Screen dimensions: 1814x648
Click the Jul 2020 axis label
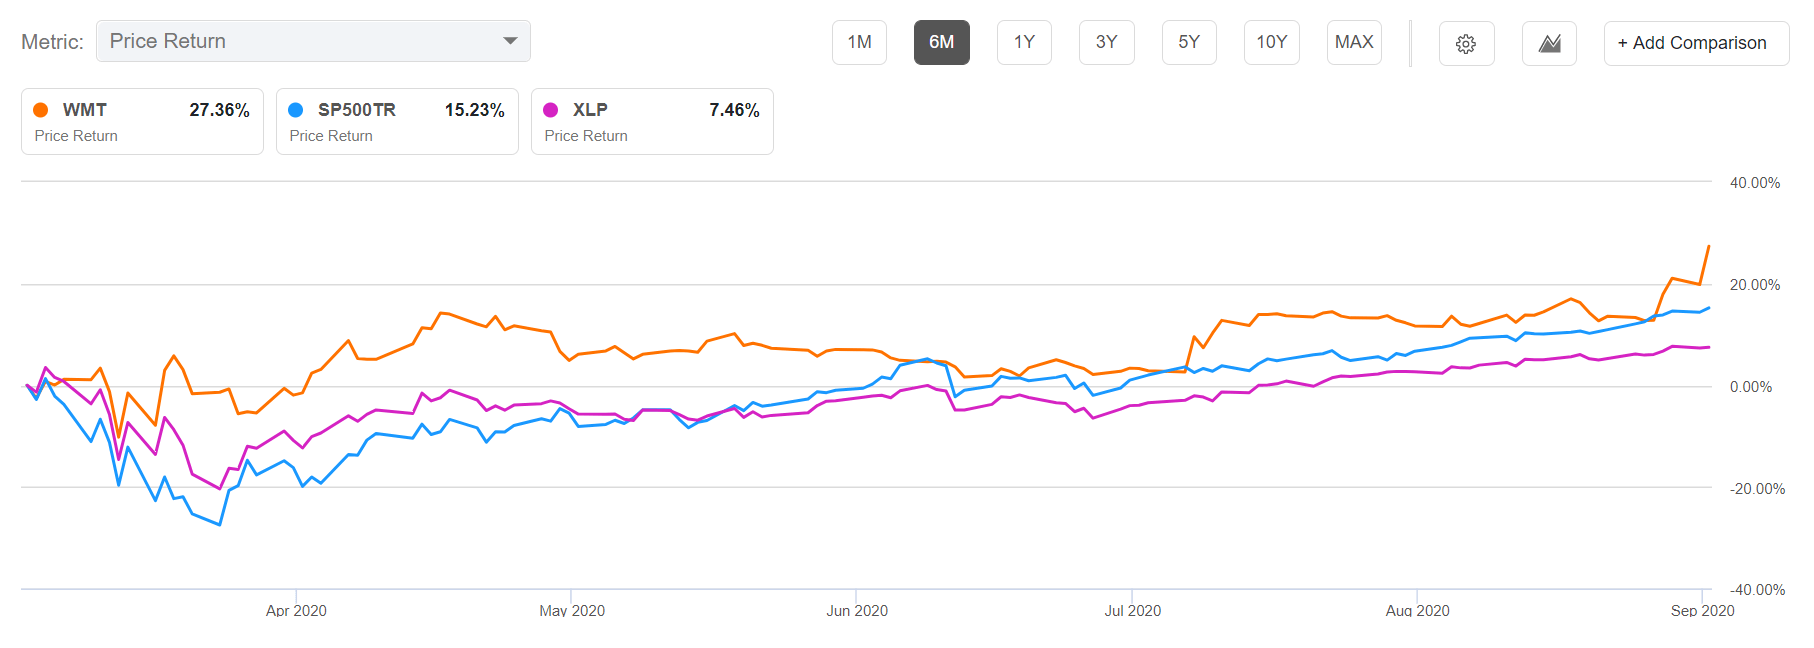[x=1132, y=610]
